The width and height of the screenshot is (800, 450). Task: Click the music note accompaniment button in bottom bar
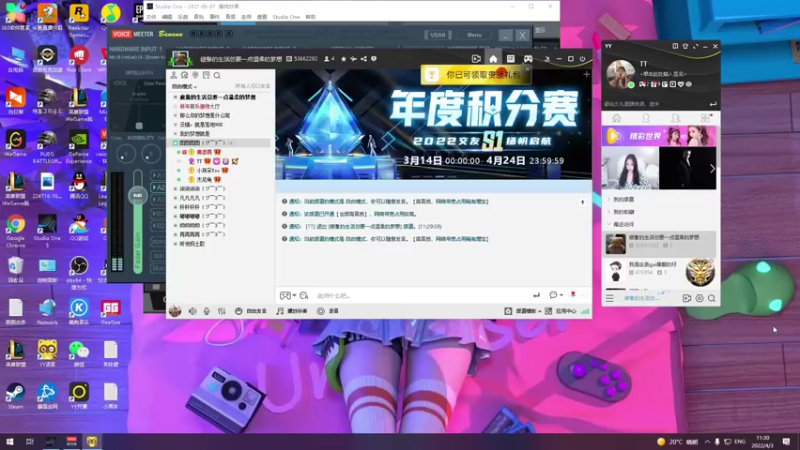click(x=292, y=311)
